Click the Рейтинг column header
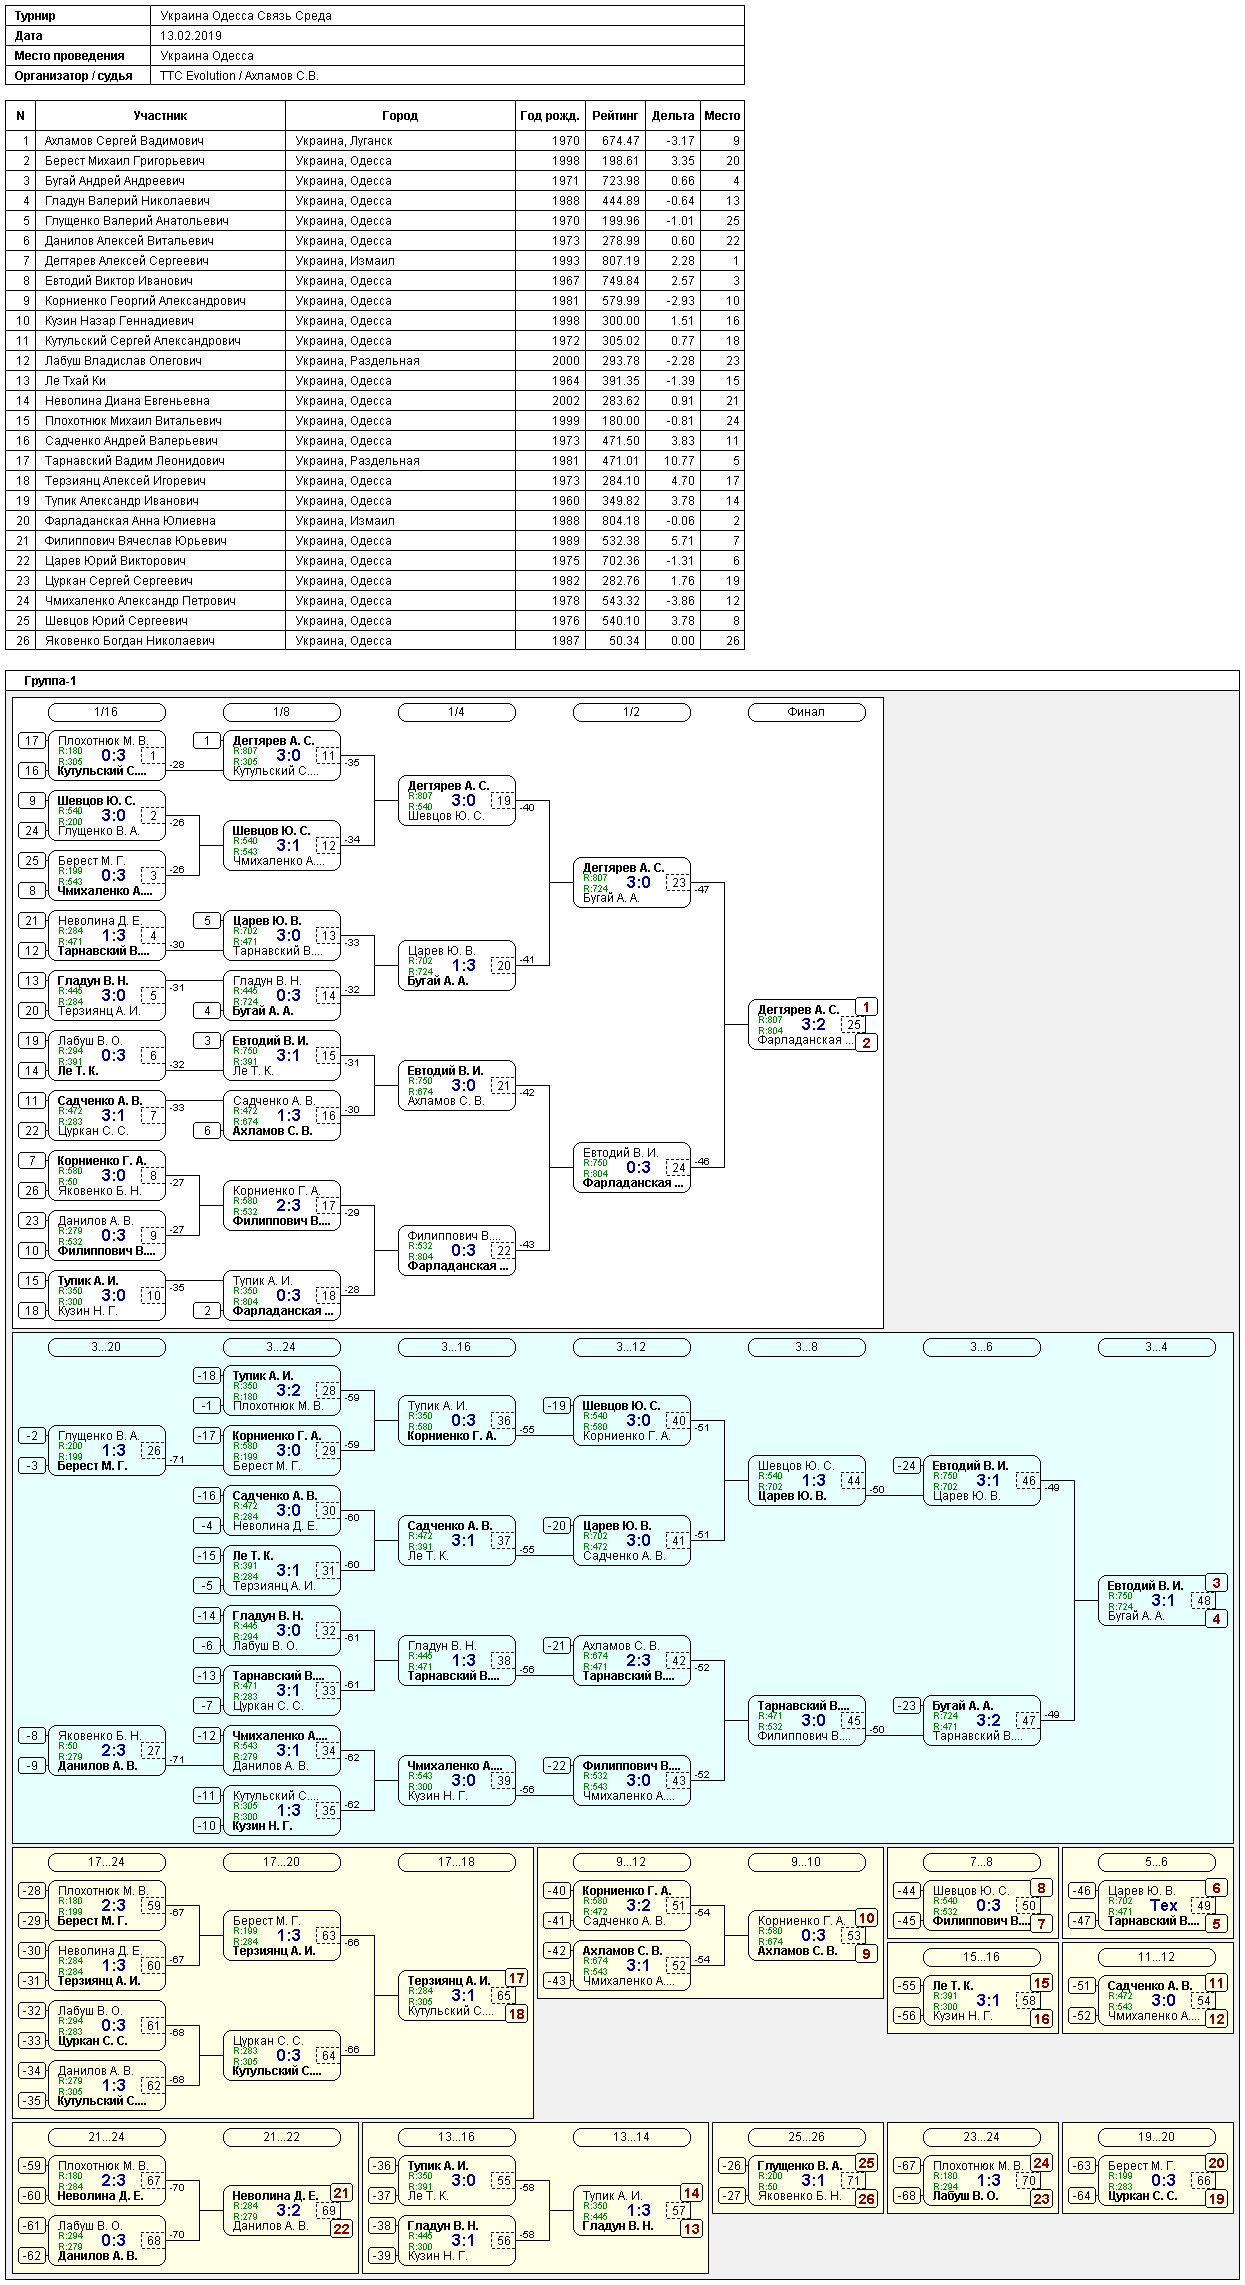The width and height of the screenshot is (1245, 2285). (x=615, y=116)
